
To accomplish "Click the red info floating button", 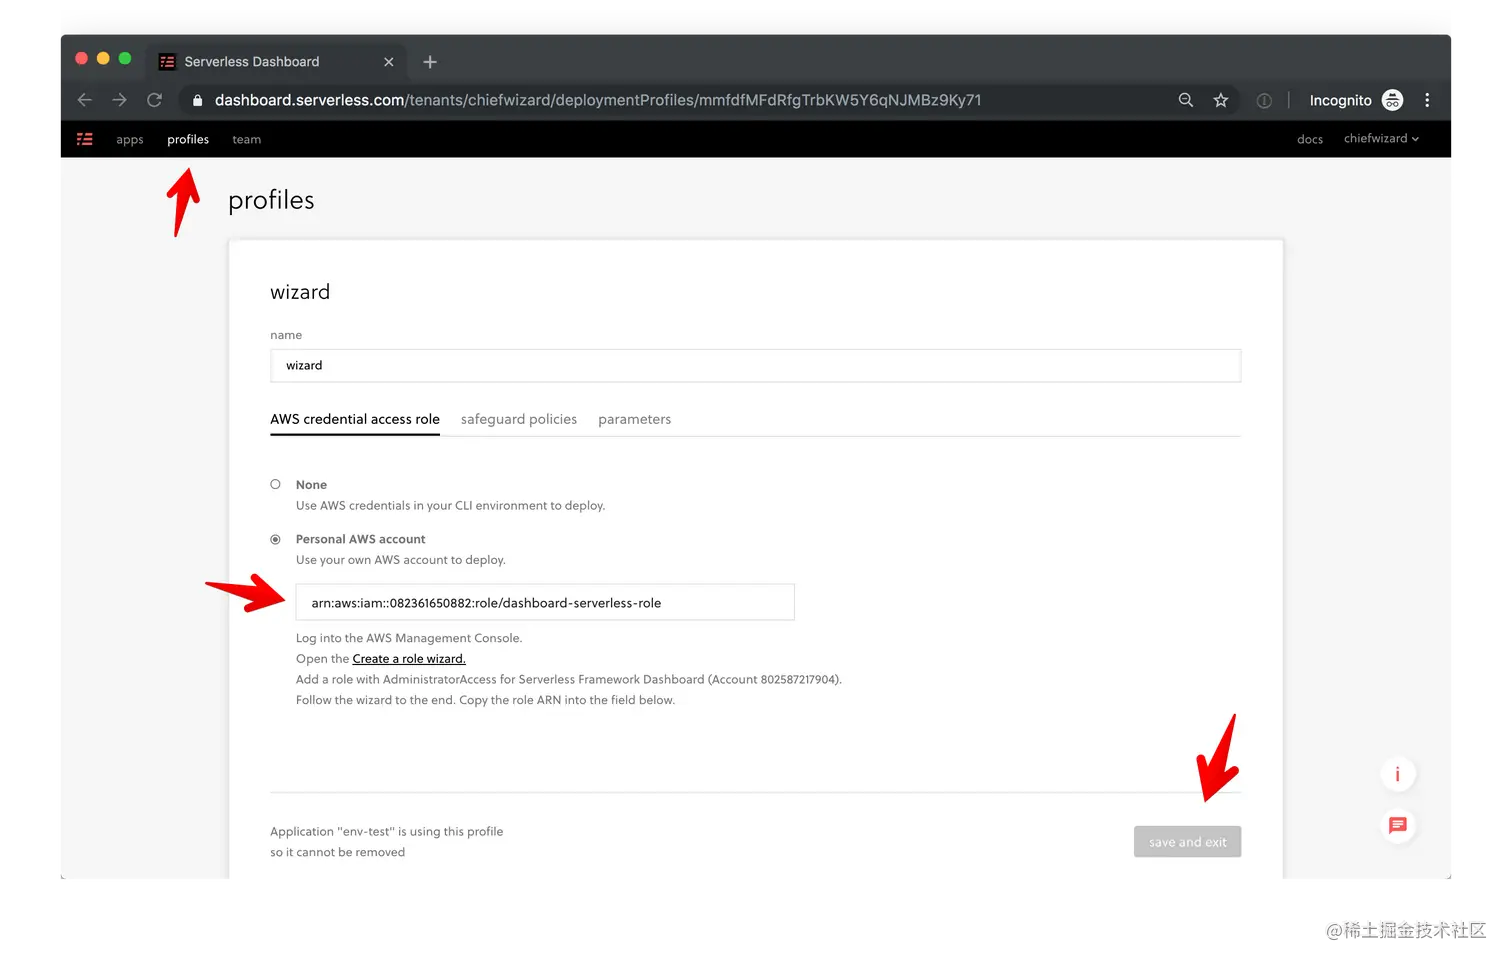I will click(x=1398, y=774).
